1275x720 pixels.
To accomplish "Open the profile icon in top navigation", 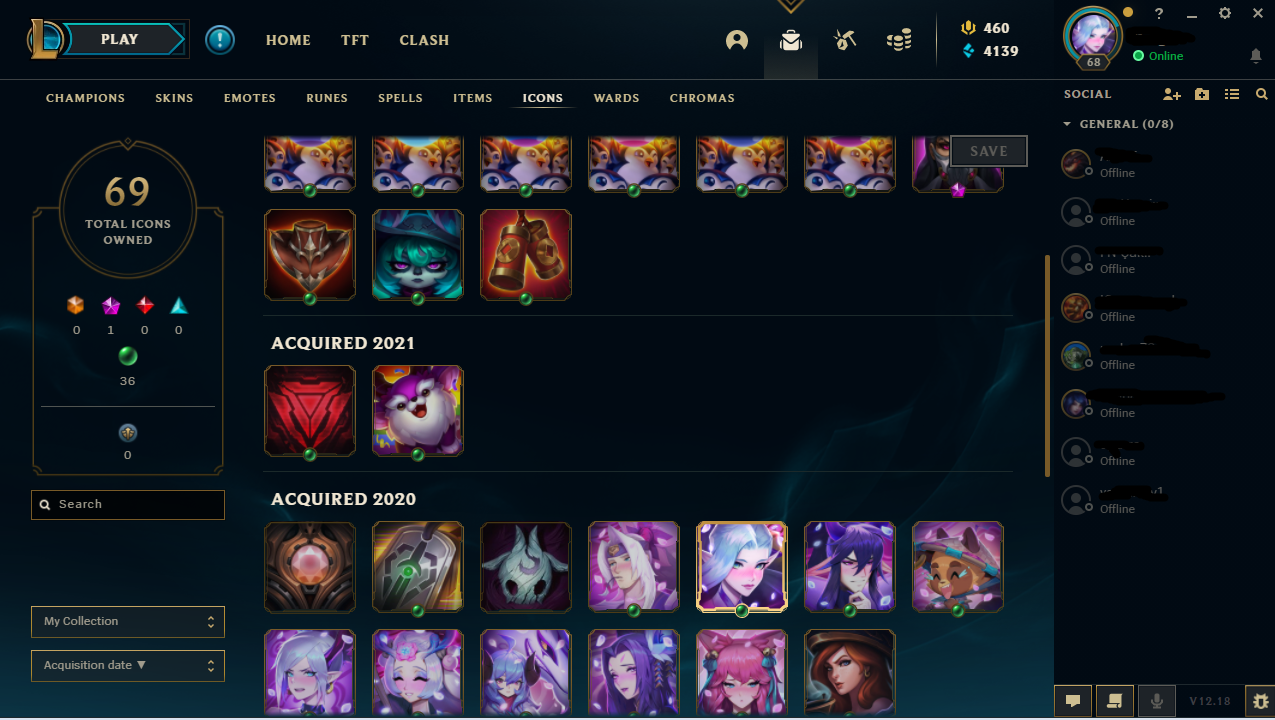I will coord(737,41).
